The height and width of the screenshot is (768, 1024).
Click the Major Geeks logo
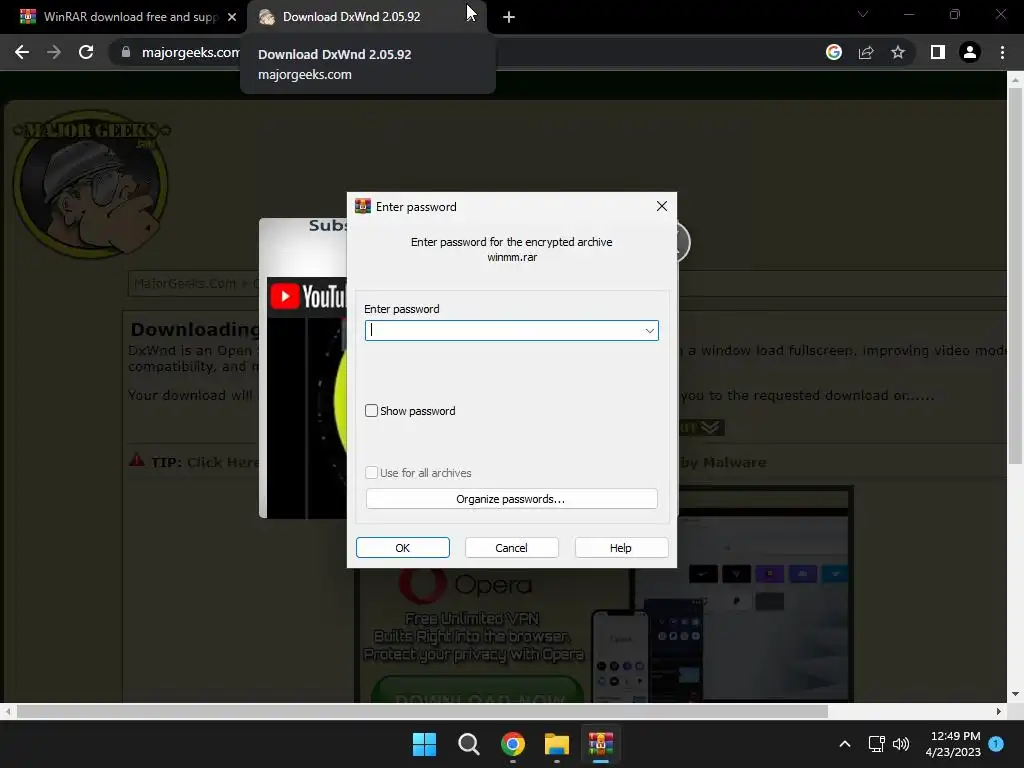(x=91, y=184)
